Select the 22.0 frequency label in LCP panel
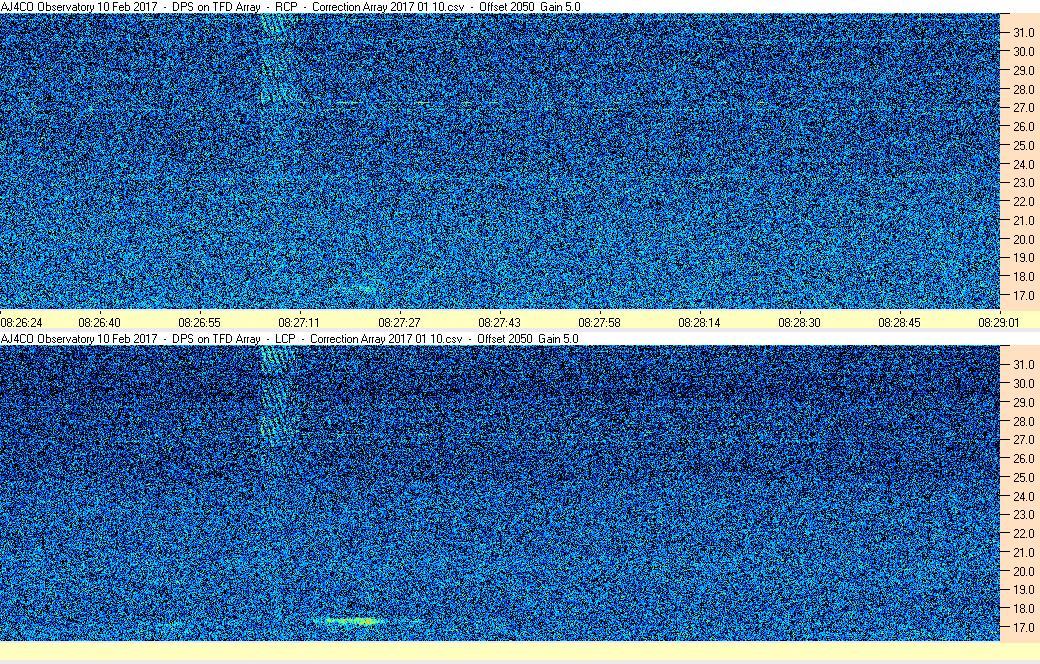The width and height of the screenshot is (1040, 664). 1023,533
